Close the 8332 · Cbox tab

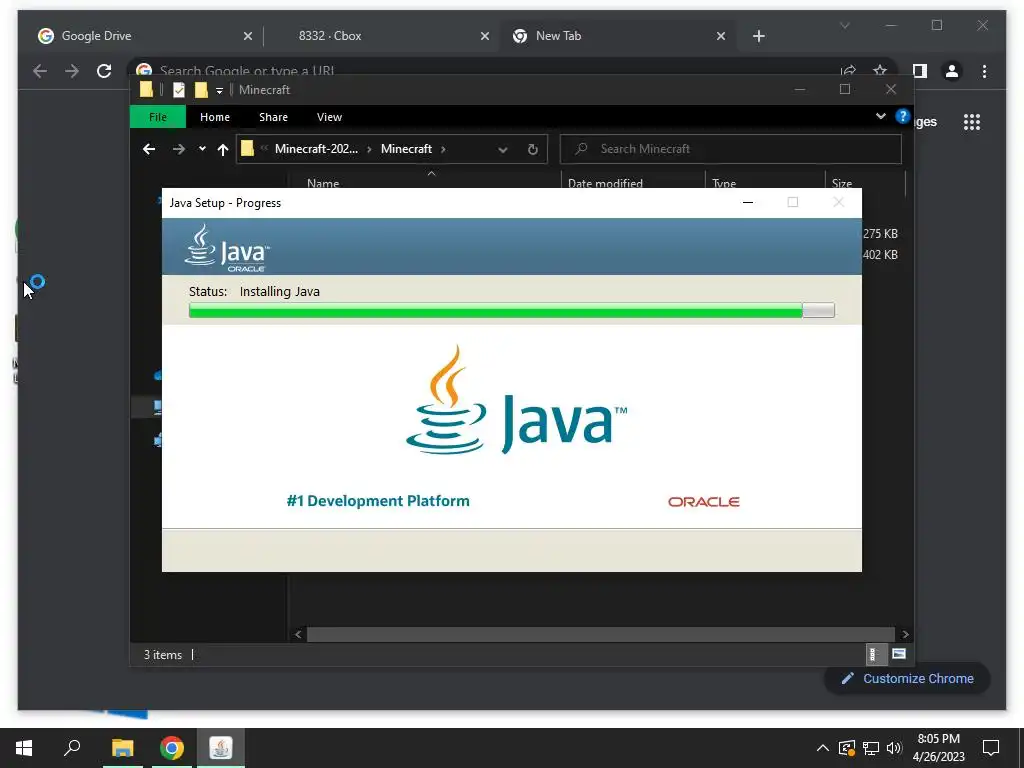485,37
